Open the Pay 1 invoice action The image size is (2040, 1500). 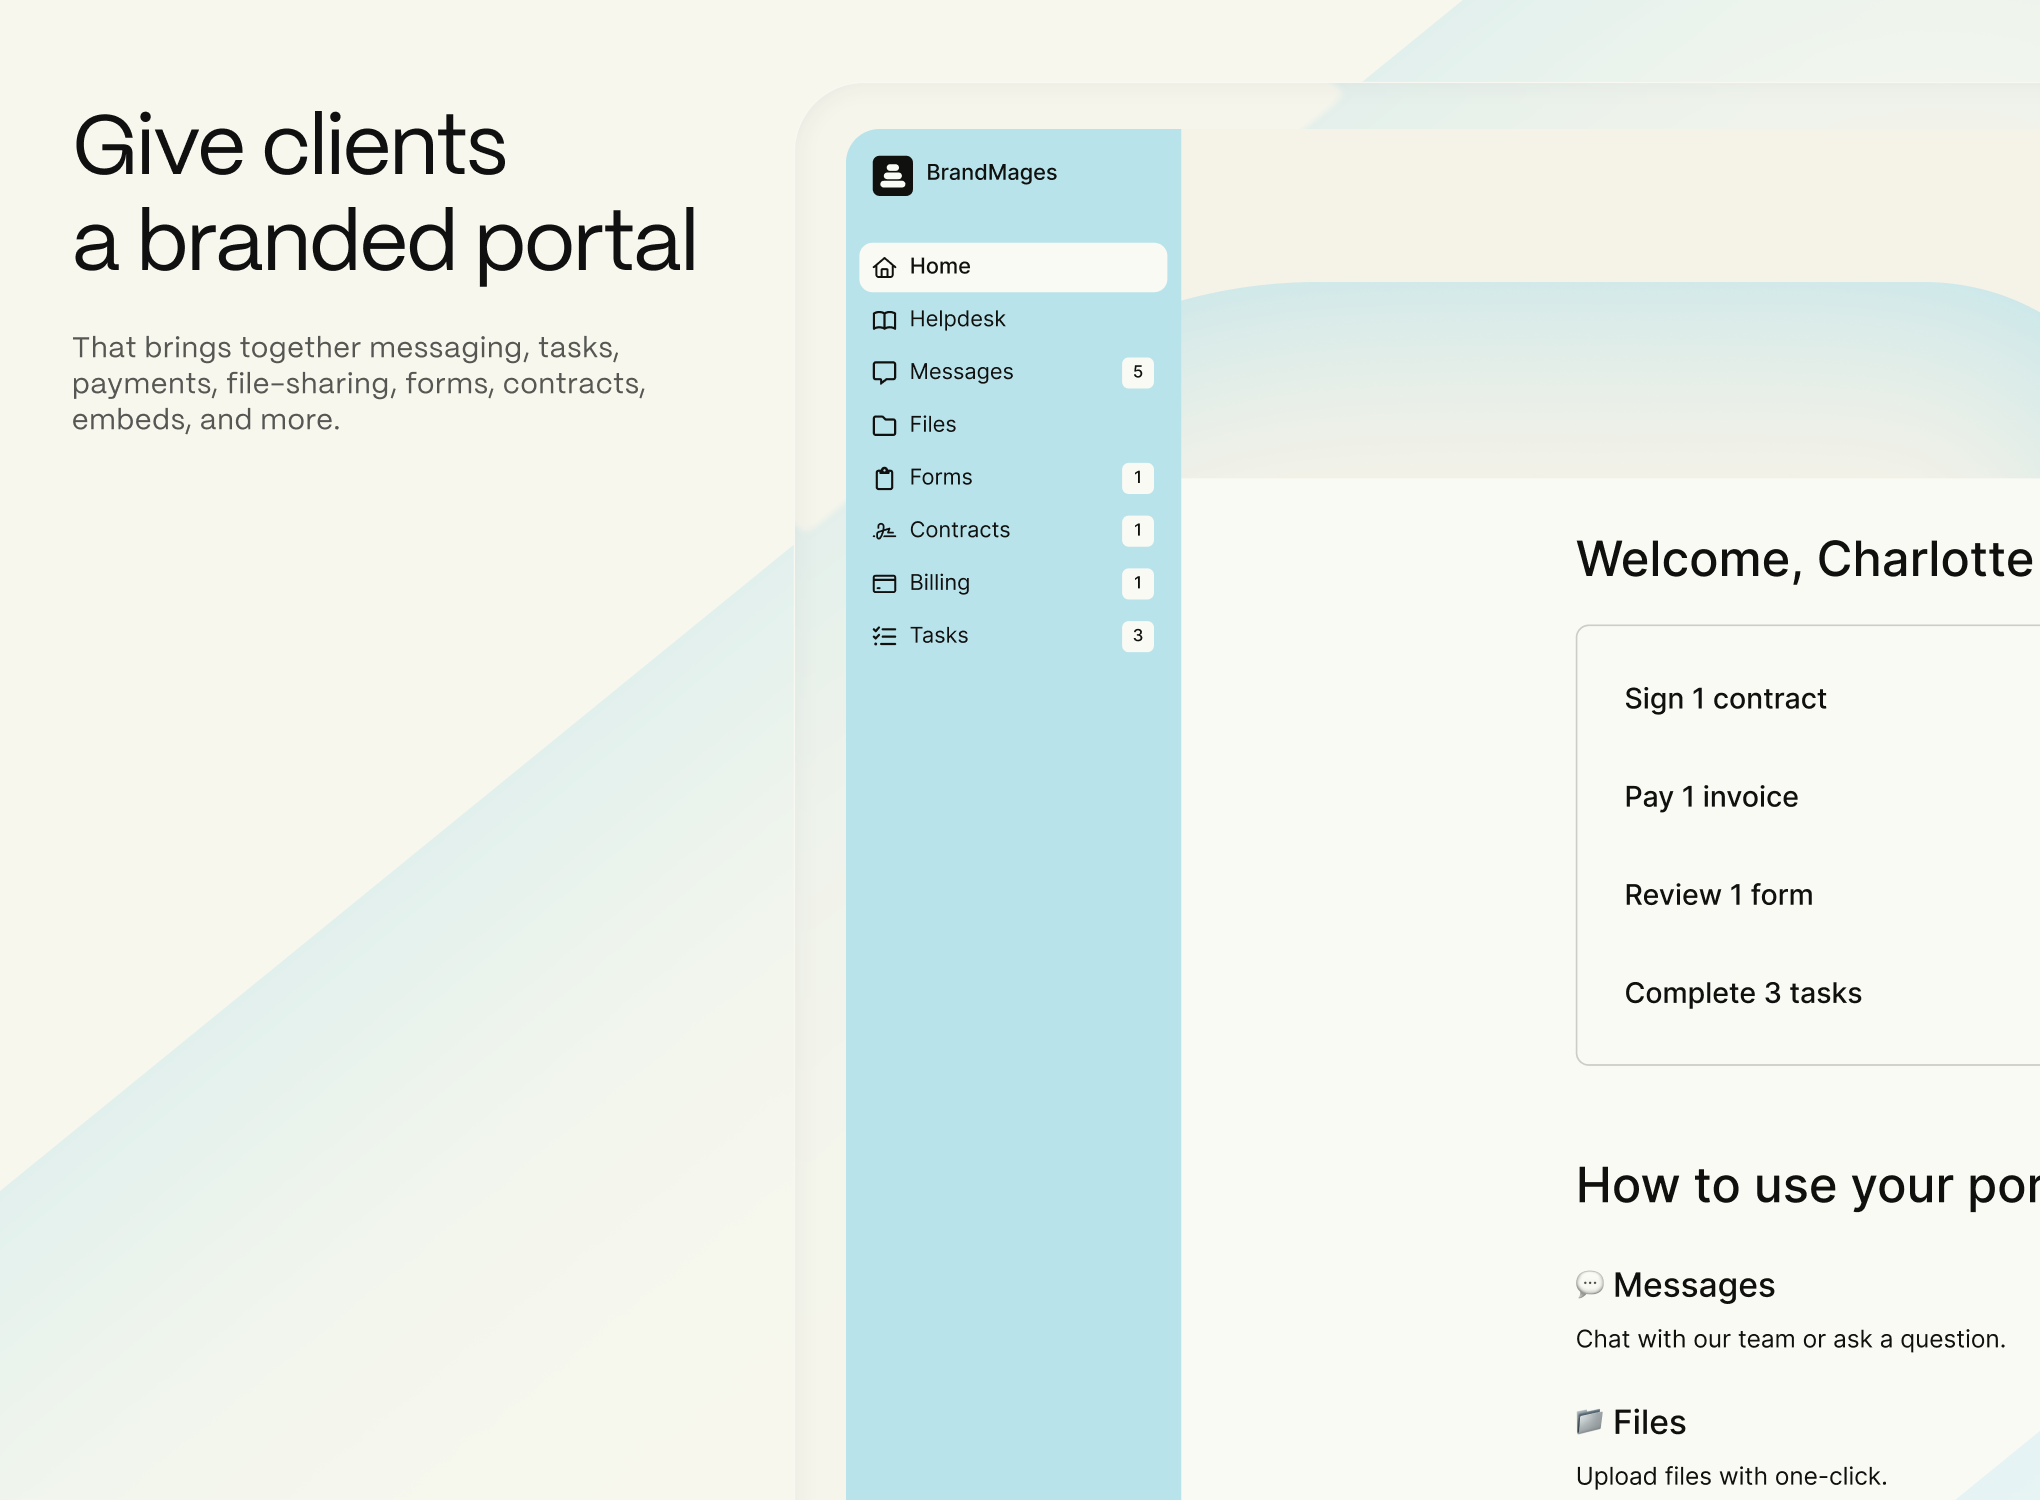[1711, 797]
